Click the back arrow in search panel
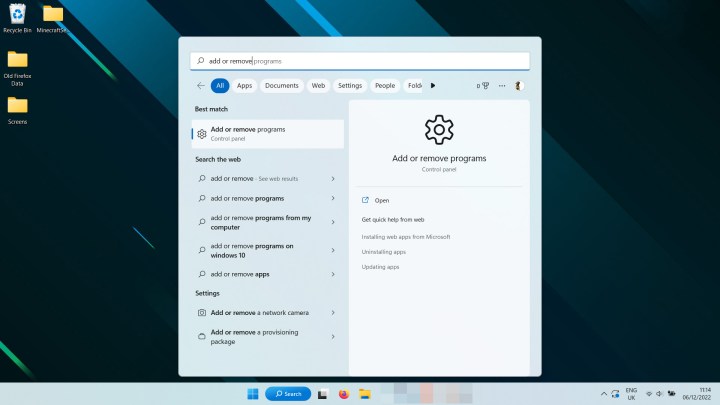 point(201,86)
